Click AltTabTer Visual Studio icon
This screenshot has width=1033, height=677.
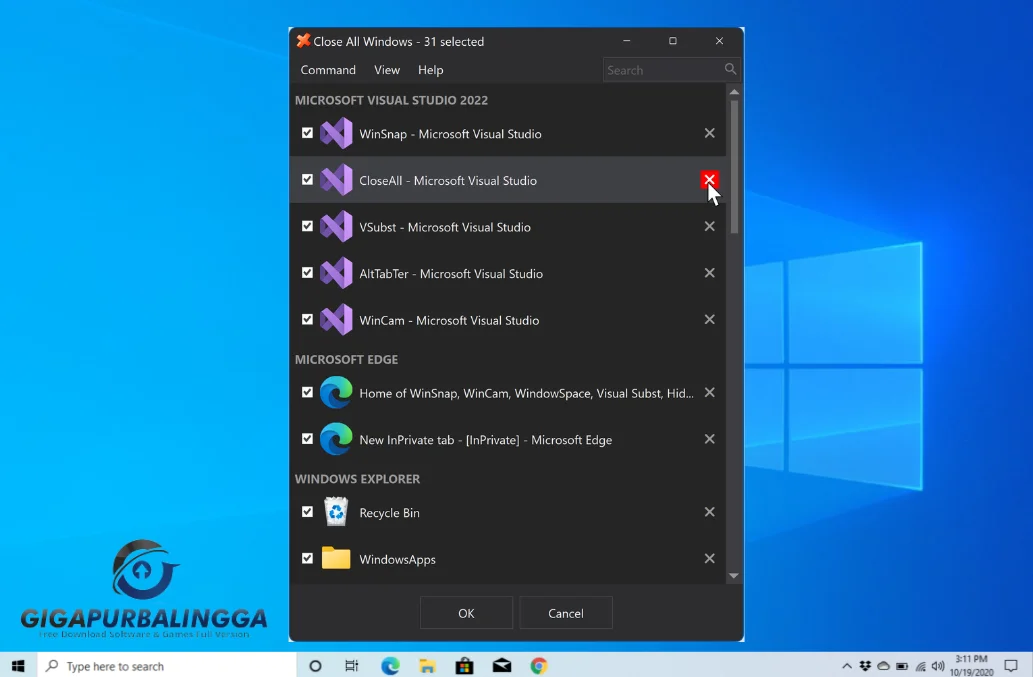tap(336, 273)
